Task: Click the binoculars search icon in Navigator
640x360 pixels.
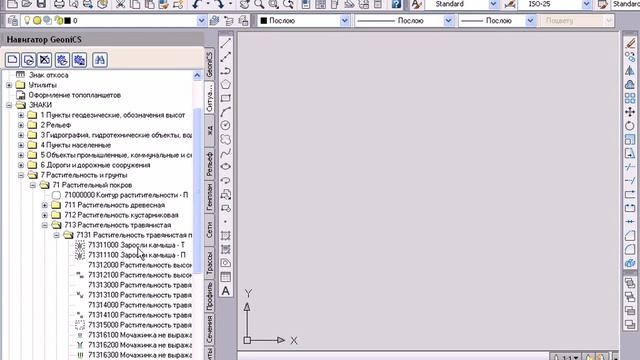Action: 100,60
